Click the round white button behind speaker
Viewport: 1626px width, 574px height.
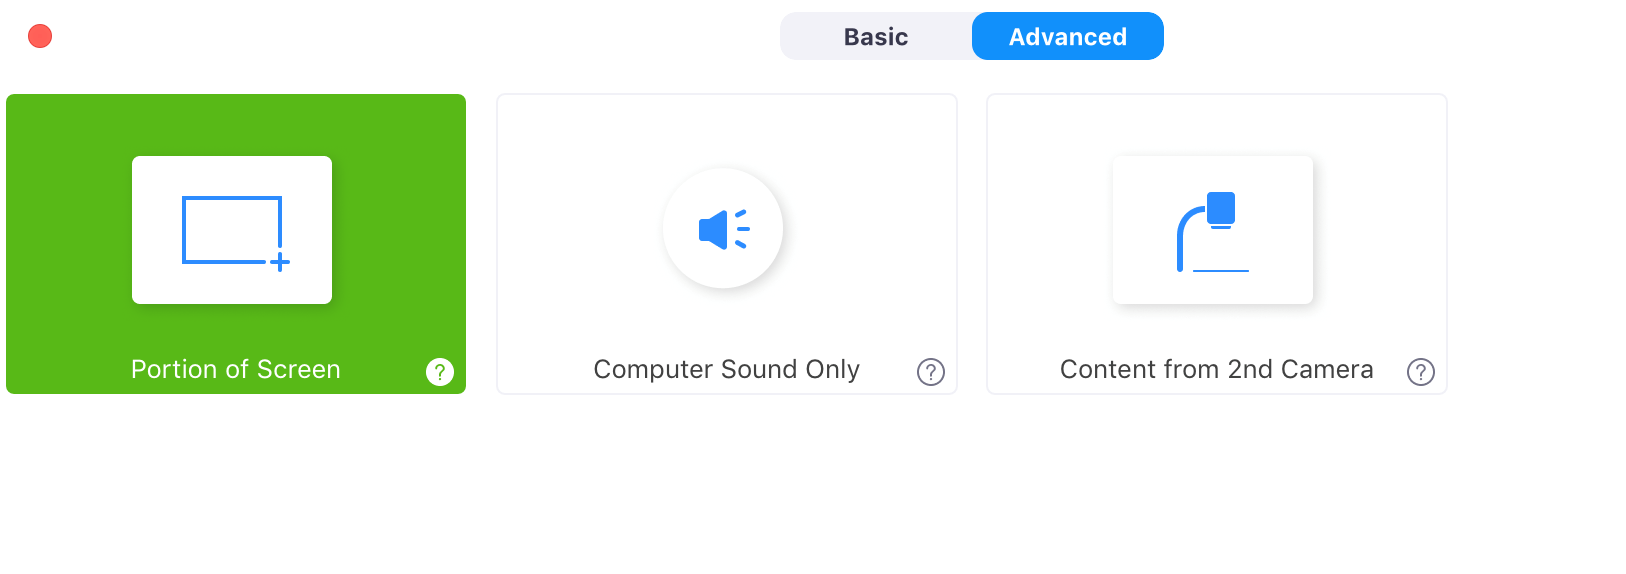pyautogui.click(x=723, y=228)
